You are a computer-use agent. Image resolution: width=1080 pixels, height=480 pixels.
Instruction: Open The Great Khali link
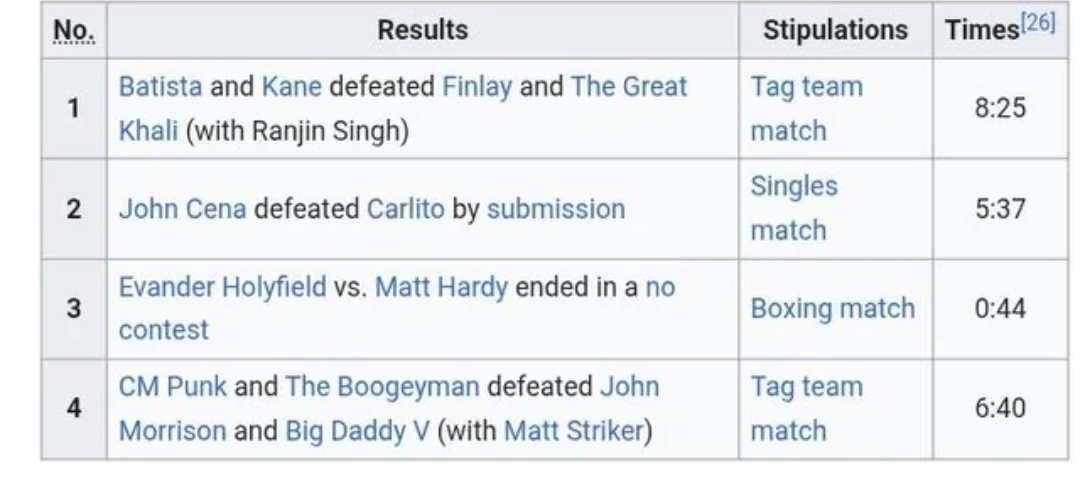tap(403, 108)
